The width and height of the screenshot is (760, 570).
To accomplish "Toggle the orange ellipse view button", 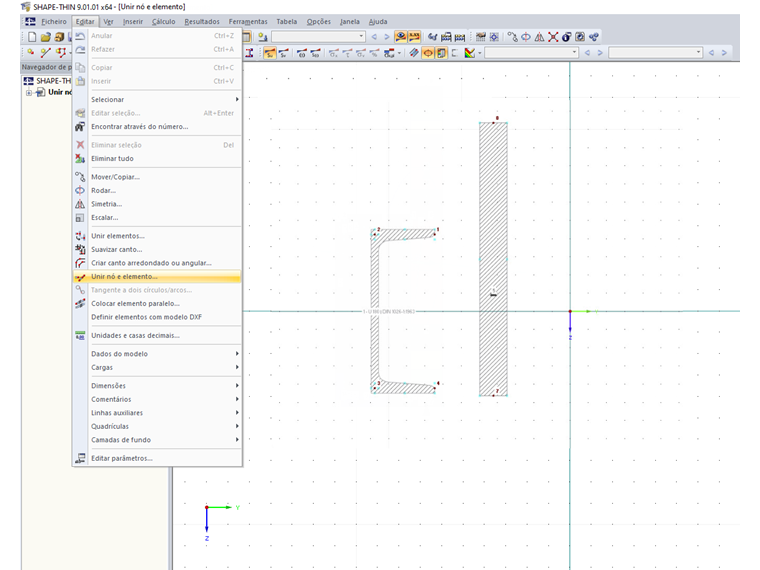I will click(428, 53).
